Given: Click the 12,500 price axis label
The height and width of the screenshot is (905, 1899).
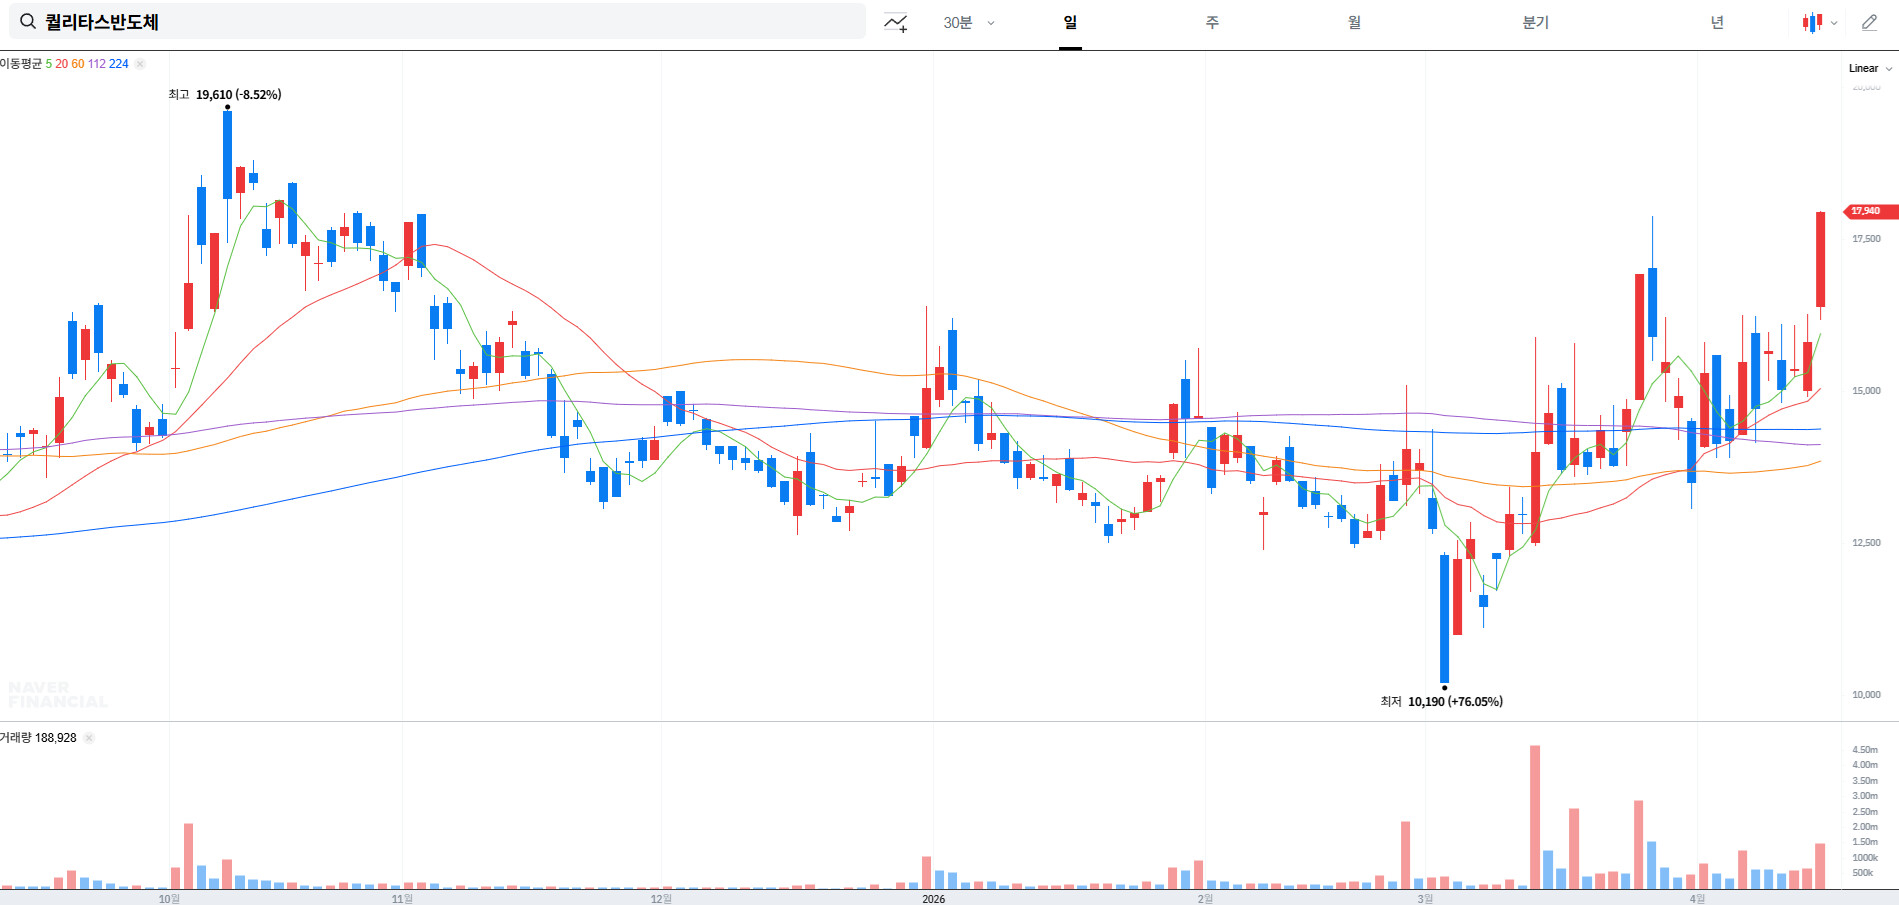Looking at the screenshot, I should (1866, 543).
